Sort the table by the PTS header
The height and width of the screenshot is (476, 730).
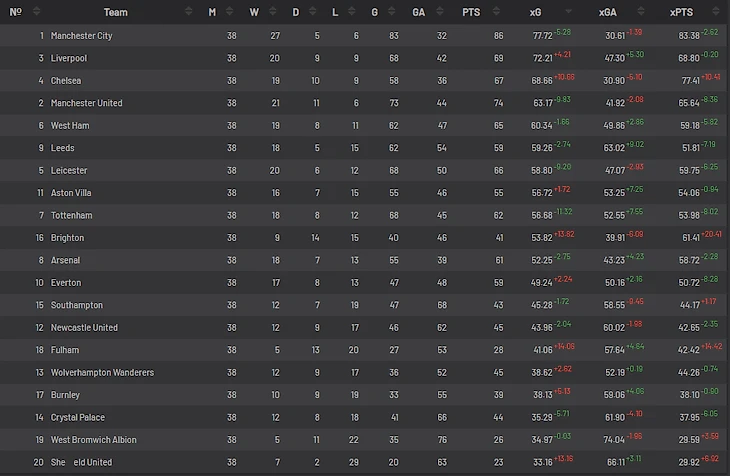pos(471,12)
